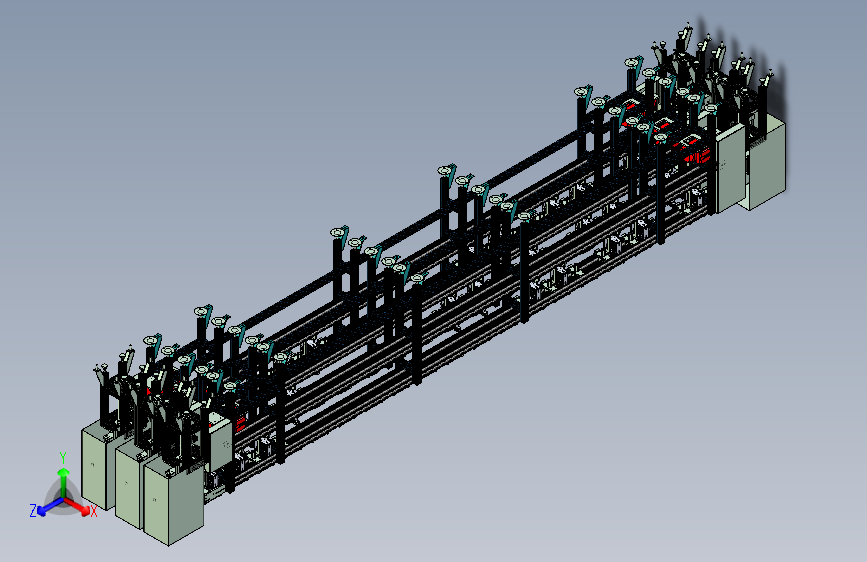Click the green Y axis arrow of the triad

(64, 482)
